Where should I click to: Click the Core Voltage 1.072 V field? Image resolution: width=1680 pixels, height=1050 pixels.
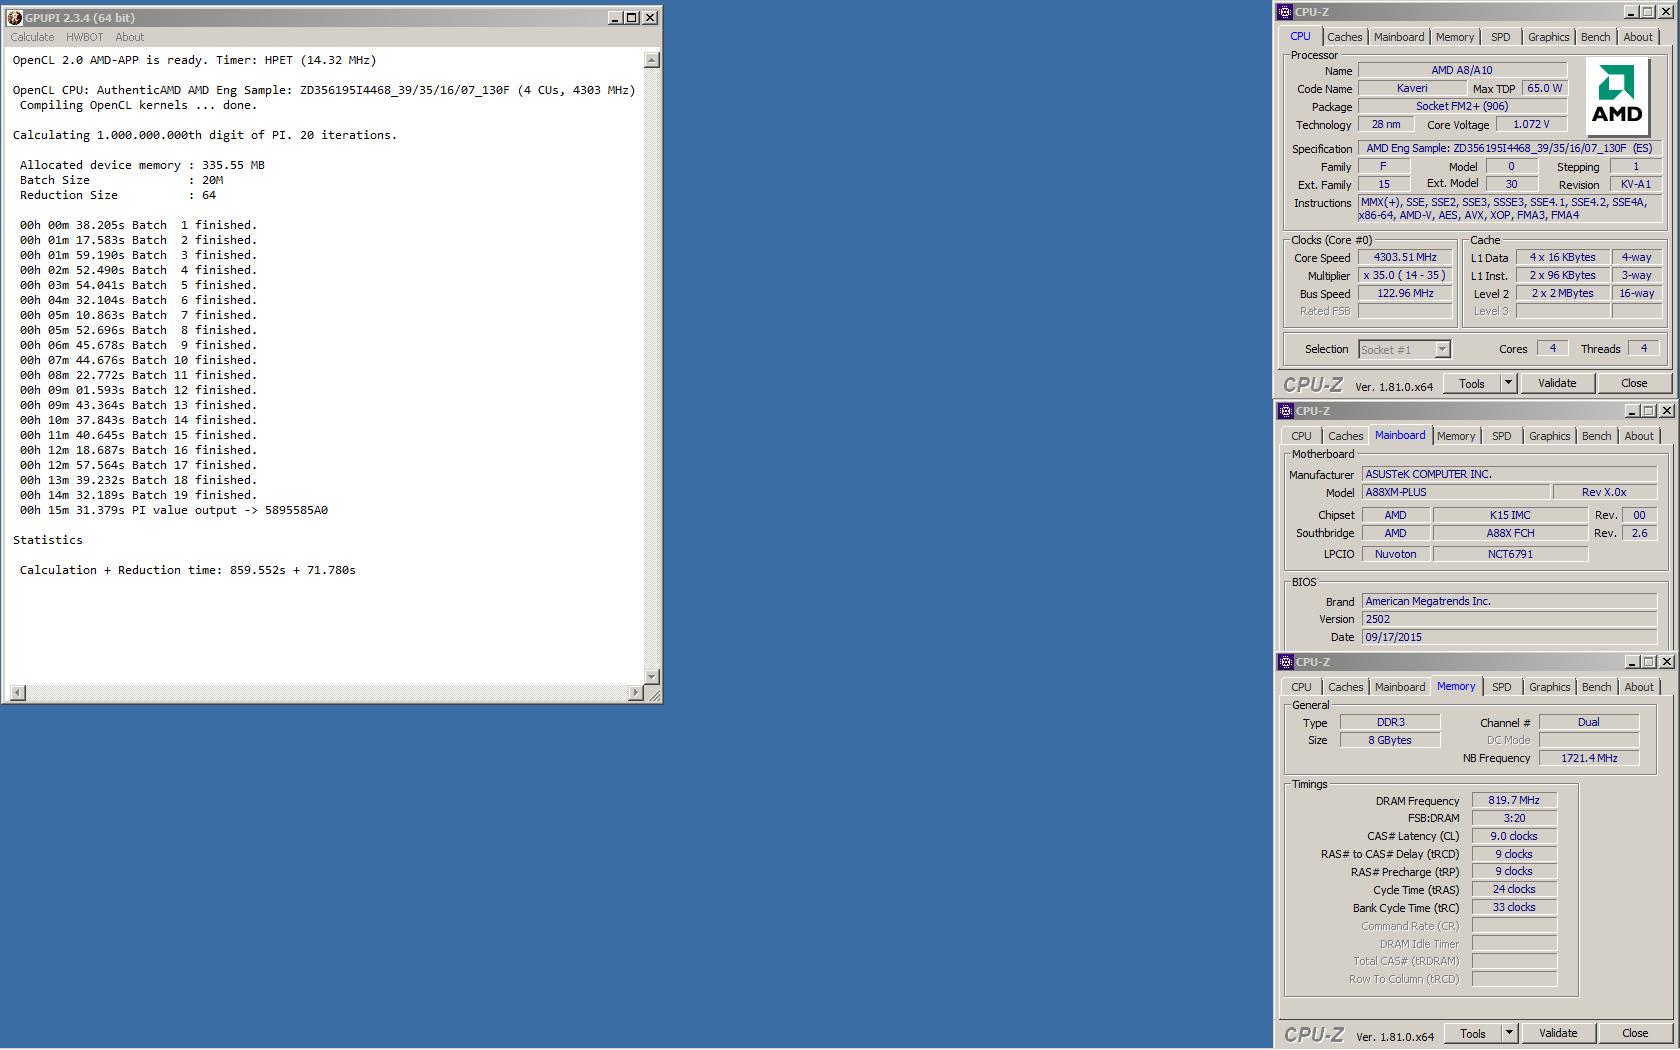click(1531, 124)
